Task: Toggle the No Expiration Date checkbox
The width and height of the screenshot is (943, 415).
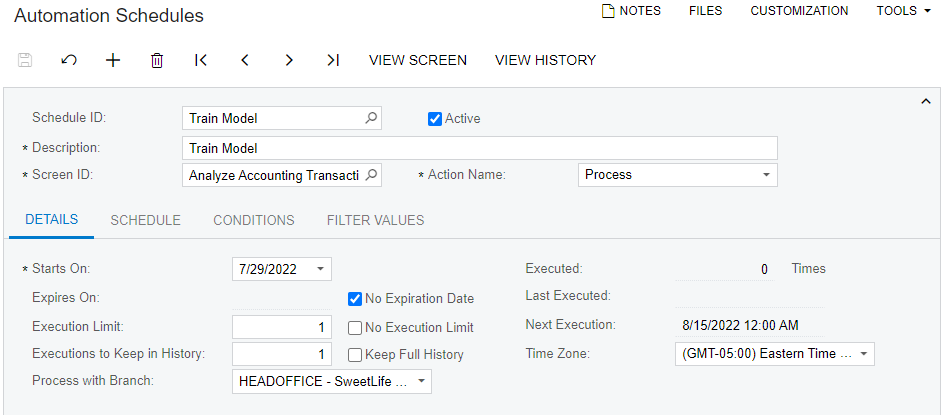Action: (355, 298)
